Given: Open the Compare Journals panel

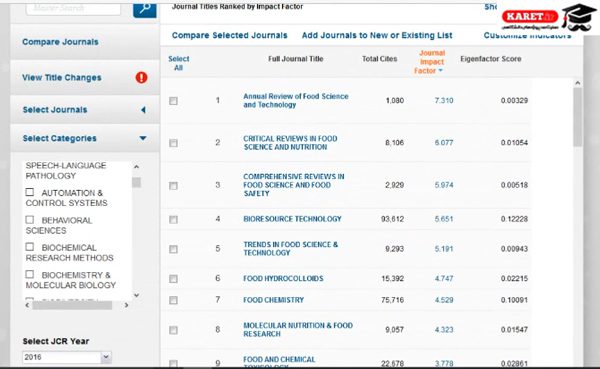Looking at the screenshot, I should pyautogui.click(x=60, y=42).
